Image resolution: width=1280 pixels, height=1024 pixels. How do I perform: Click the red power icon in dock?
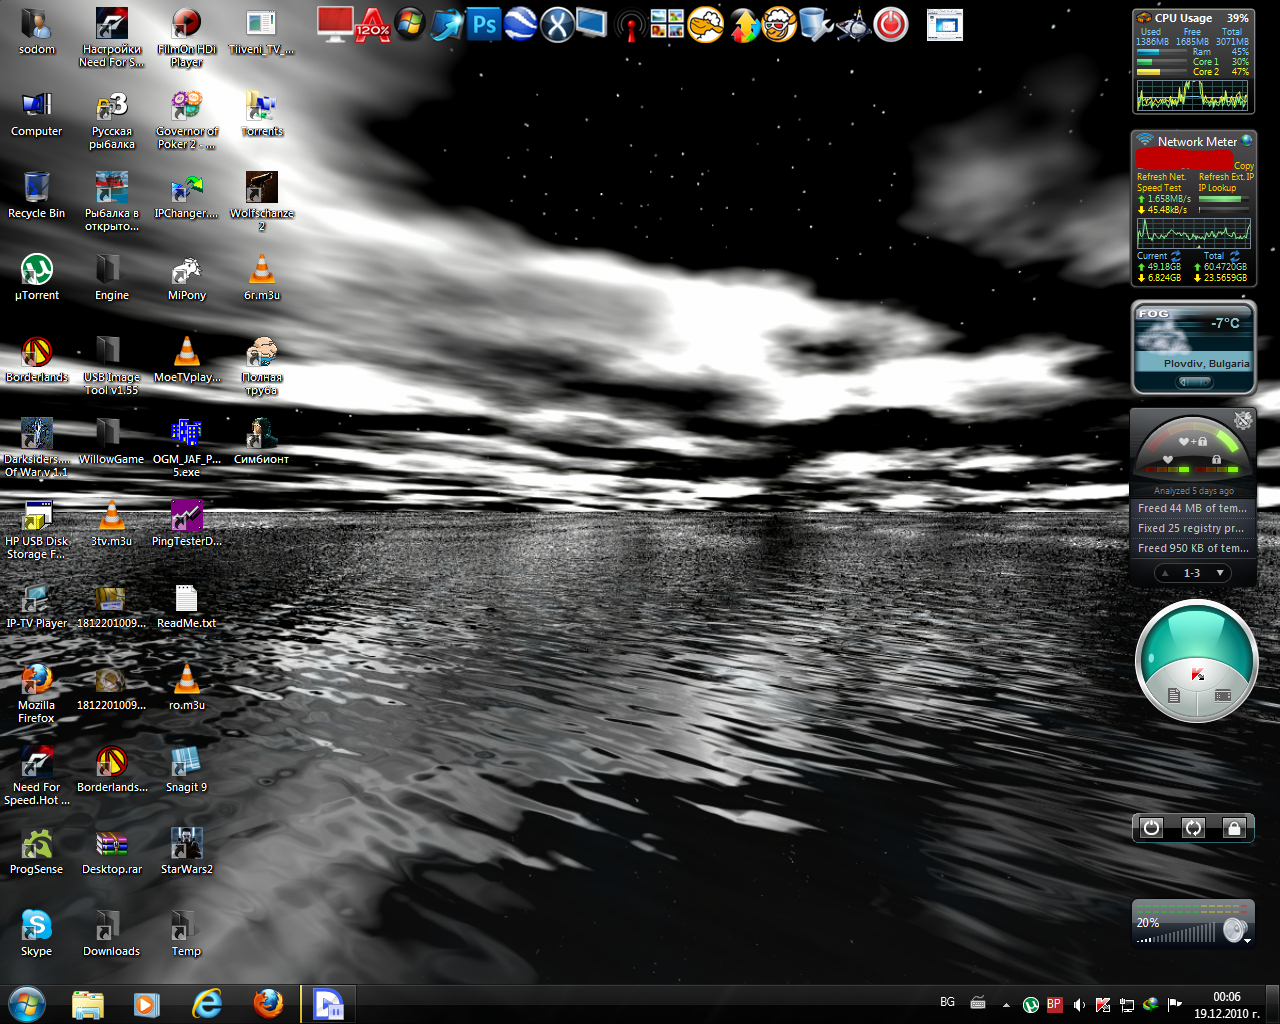(x=890, y=24)
